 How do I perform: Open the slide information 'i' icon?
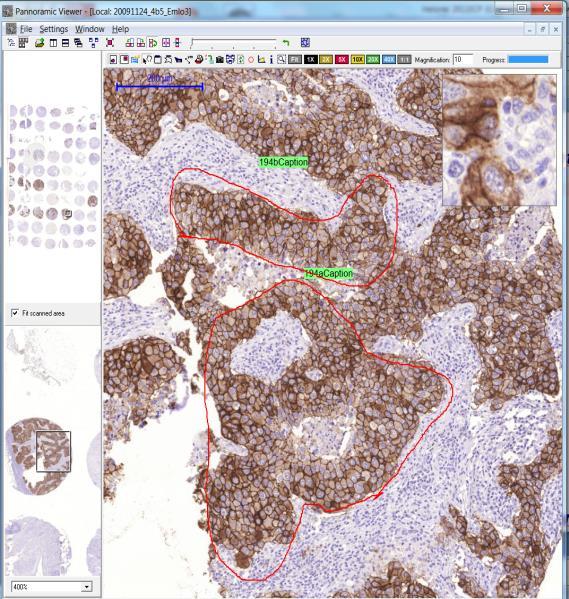[x=271, y=60]
